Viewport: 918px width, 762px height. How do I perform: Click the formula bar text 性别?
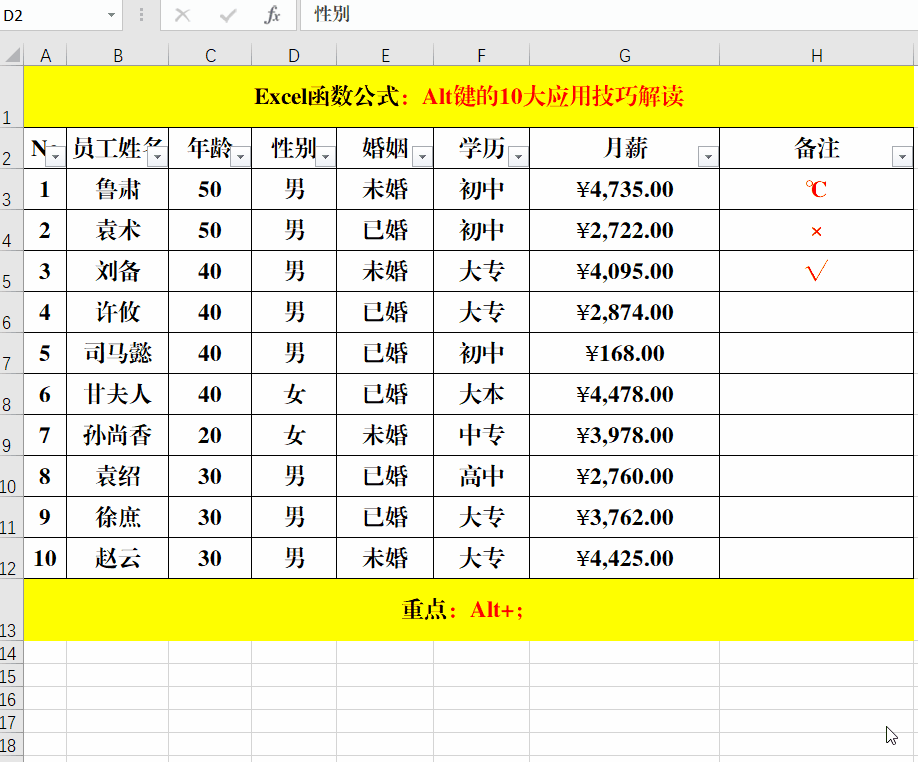point(332,14)
